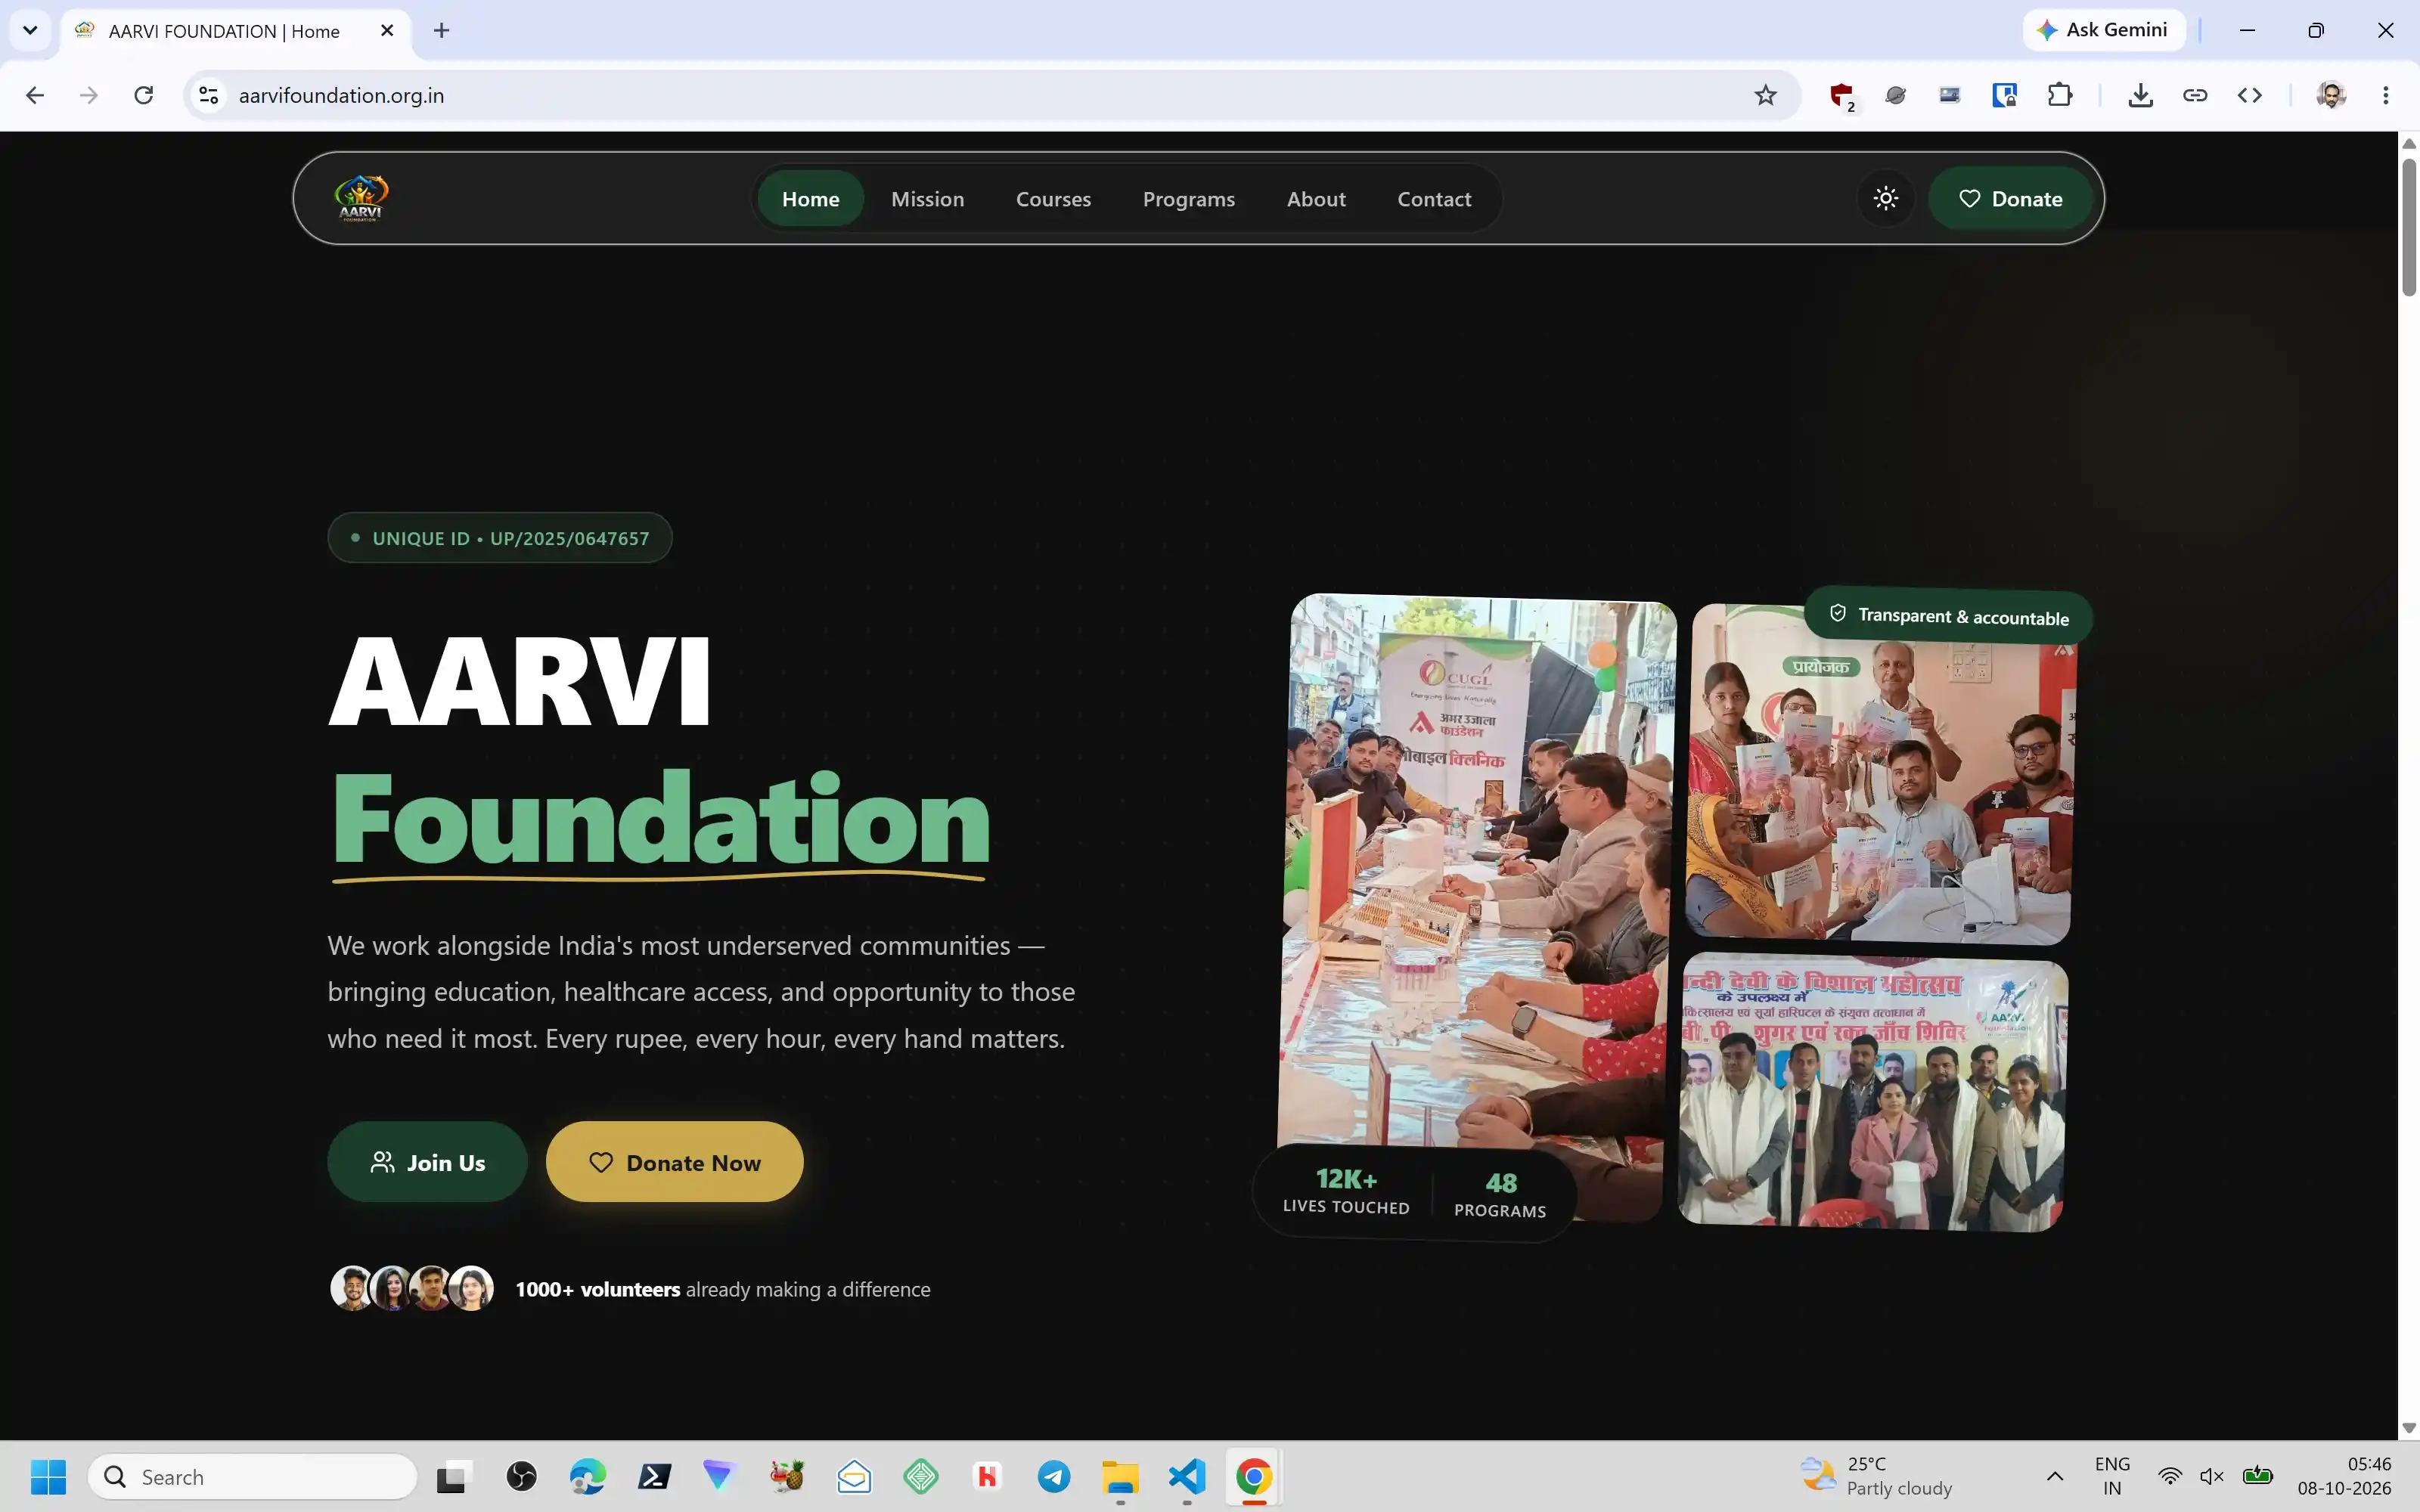2420x1512 pixels.
Task: Open Visual Studio Code from taskbar
Action: [x=1187, y=1476]
